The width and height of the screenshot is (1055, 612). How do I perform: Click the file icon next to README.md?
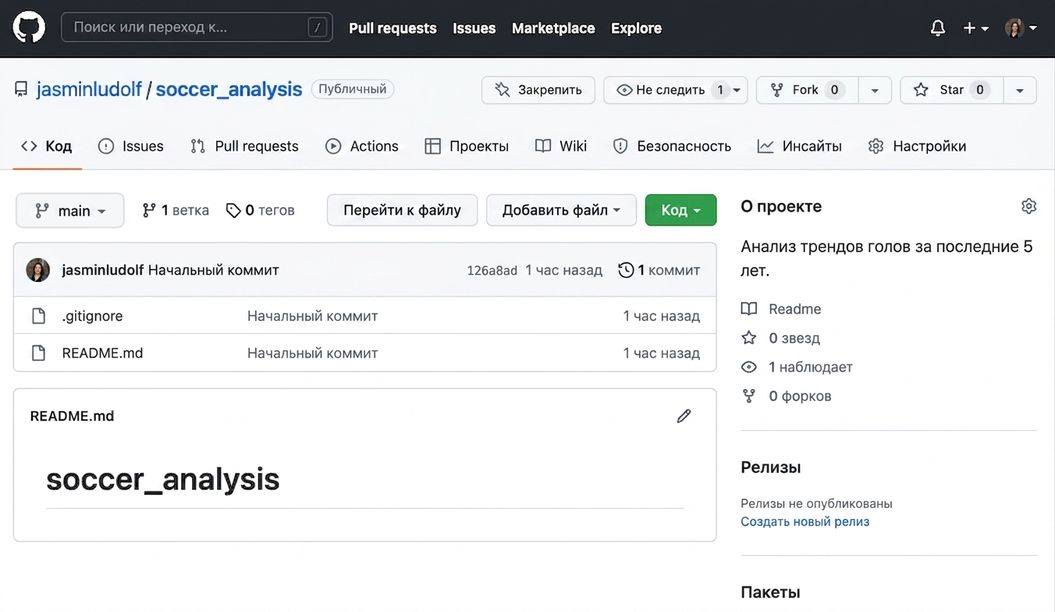(x=38, y=352)
